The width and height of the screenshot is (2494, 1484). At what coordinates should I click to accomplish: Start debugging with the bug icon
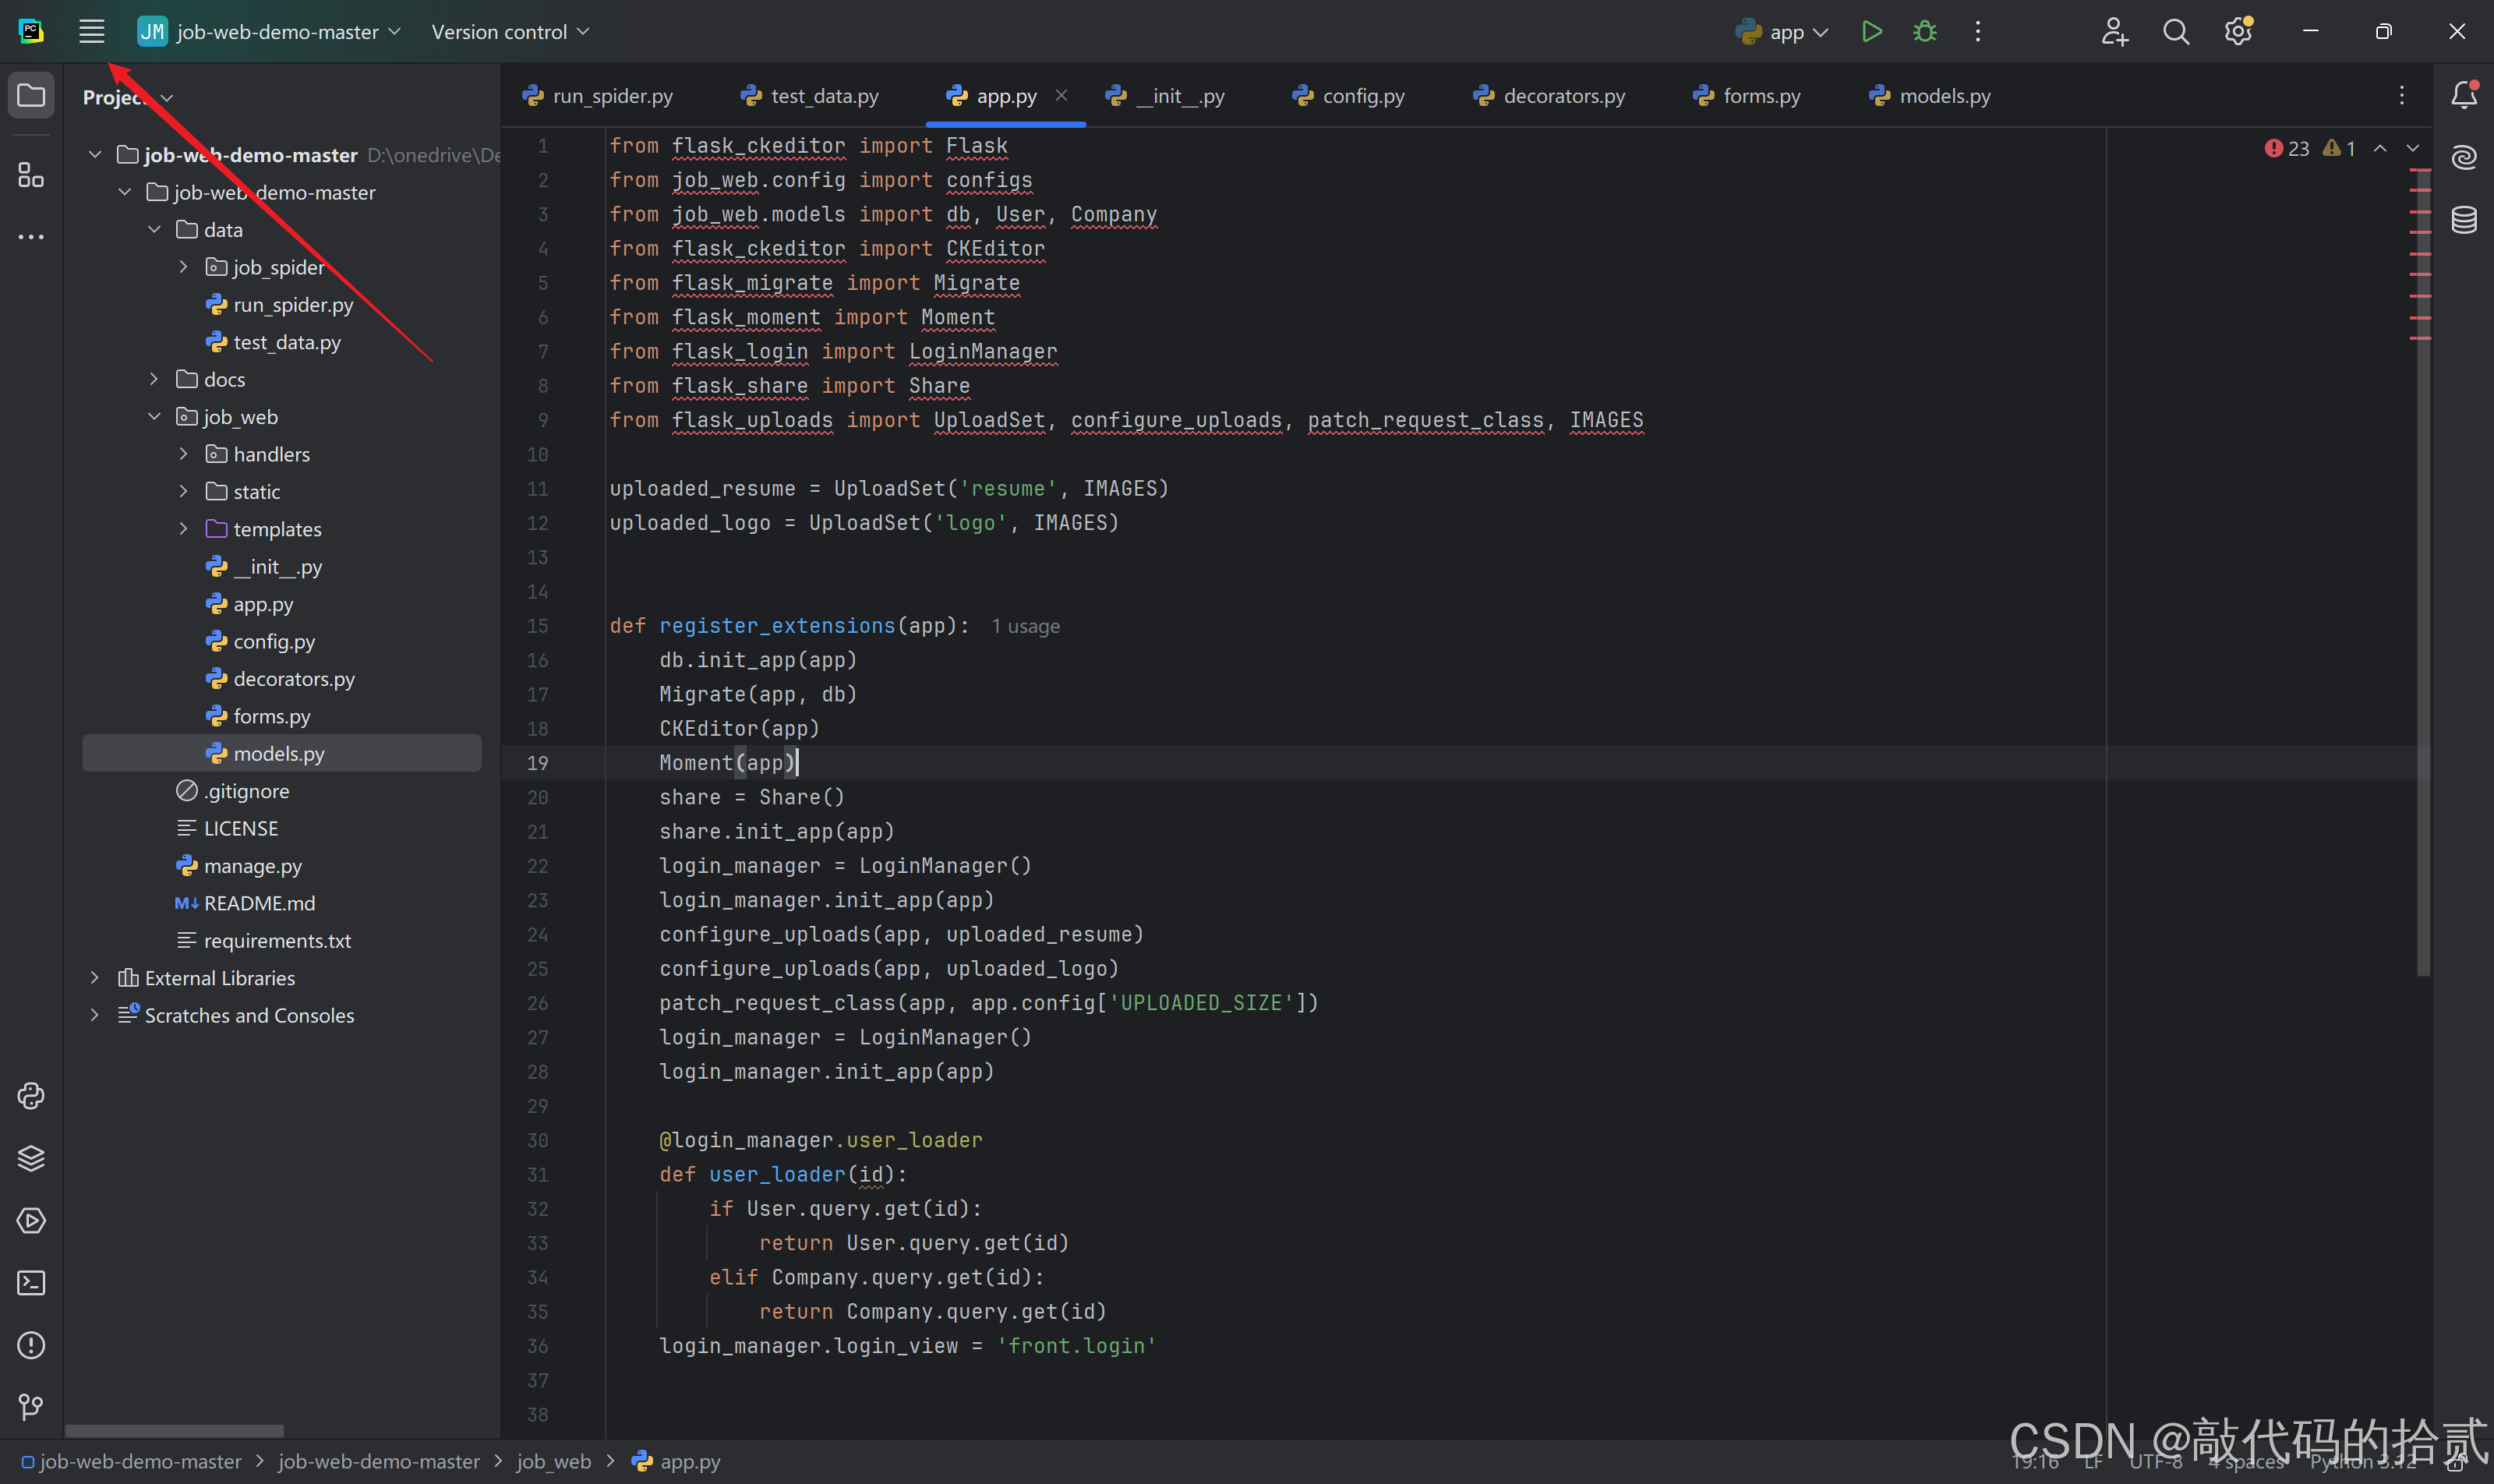coord(1924,32)
